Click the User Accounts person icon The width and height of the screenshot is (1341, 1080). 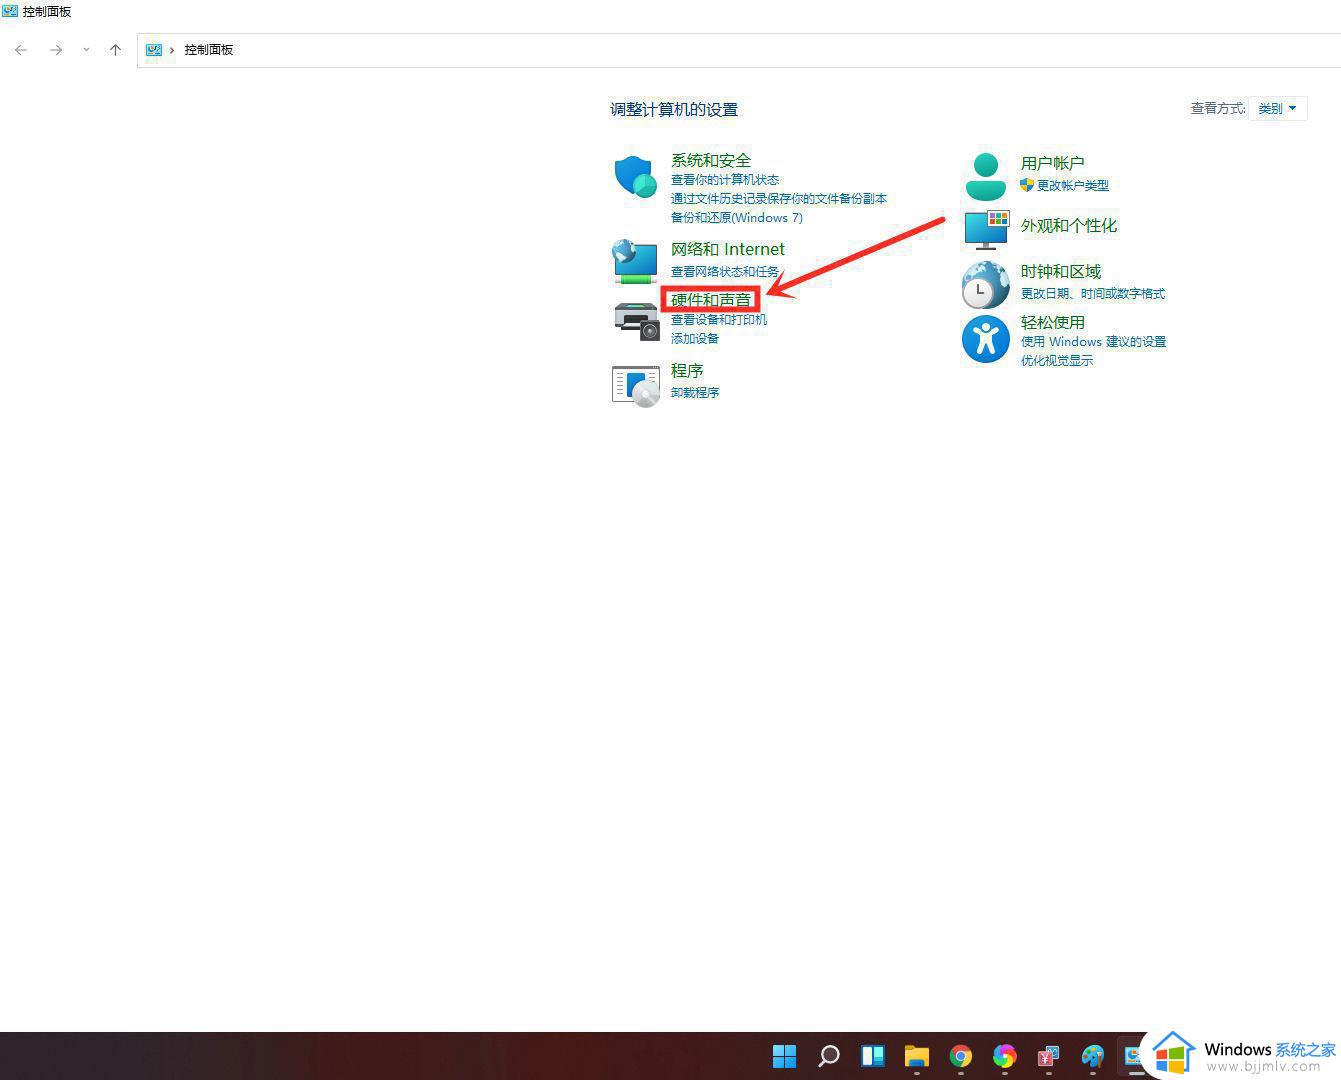pyautogui.click(x=986, y=177)
